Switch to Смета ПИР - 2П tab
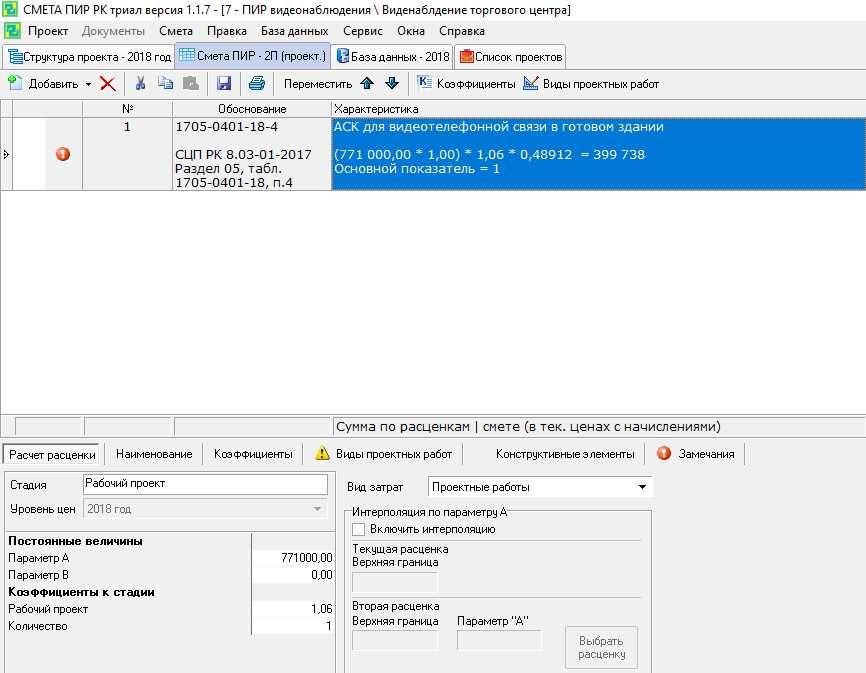Viewport: 866px width, 673px height. pos(252,56)
